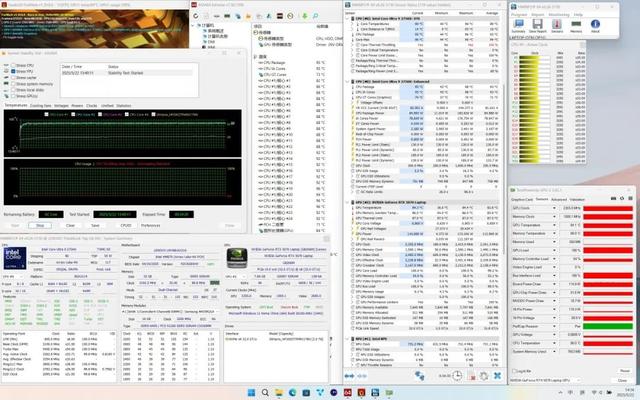Click the Stop button in stability test
This screenshot has width=640, height=400.
[40, 225]
